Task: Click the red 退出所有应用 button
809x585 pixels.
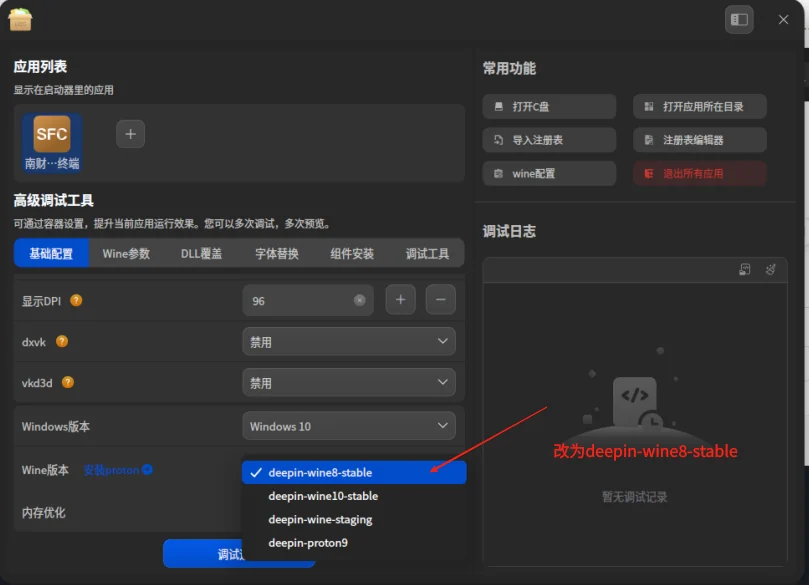Action: 700,173
